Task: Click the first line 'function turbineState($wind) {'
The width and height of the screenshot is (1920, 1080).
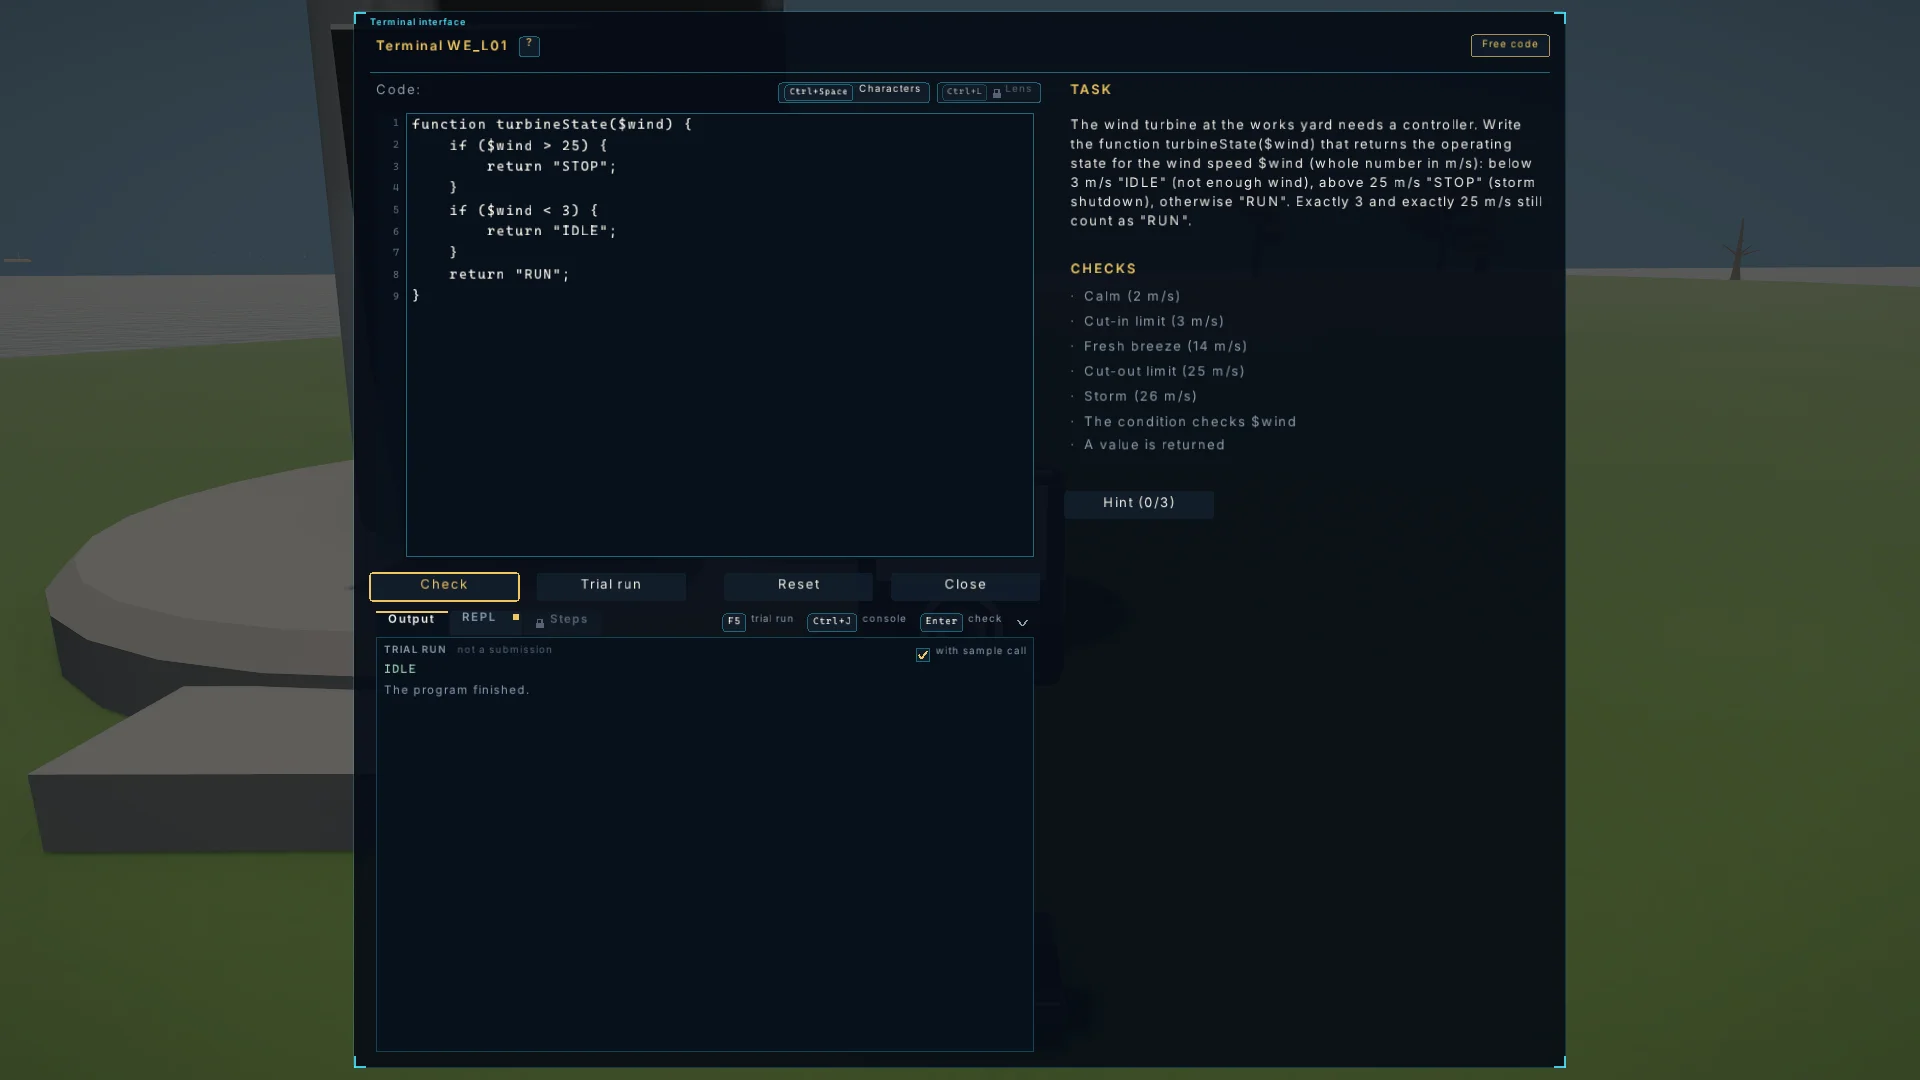Action: coord(551,125)
